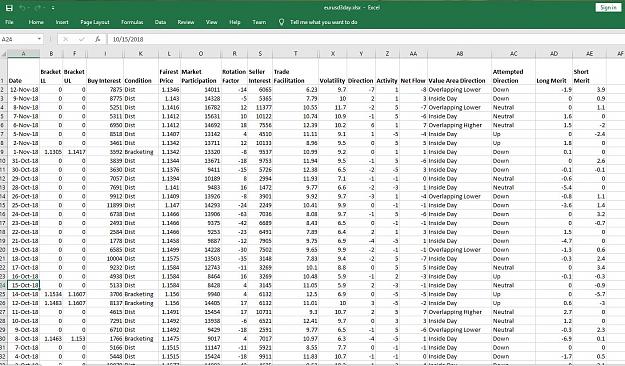625x366 pixels.
Task: Click the Sign in button
Action: pos(608,8)
